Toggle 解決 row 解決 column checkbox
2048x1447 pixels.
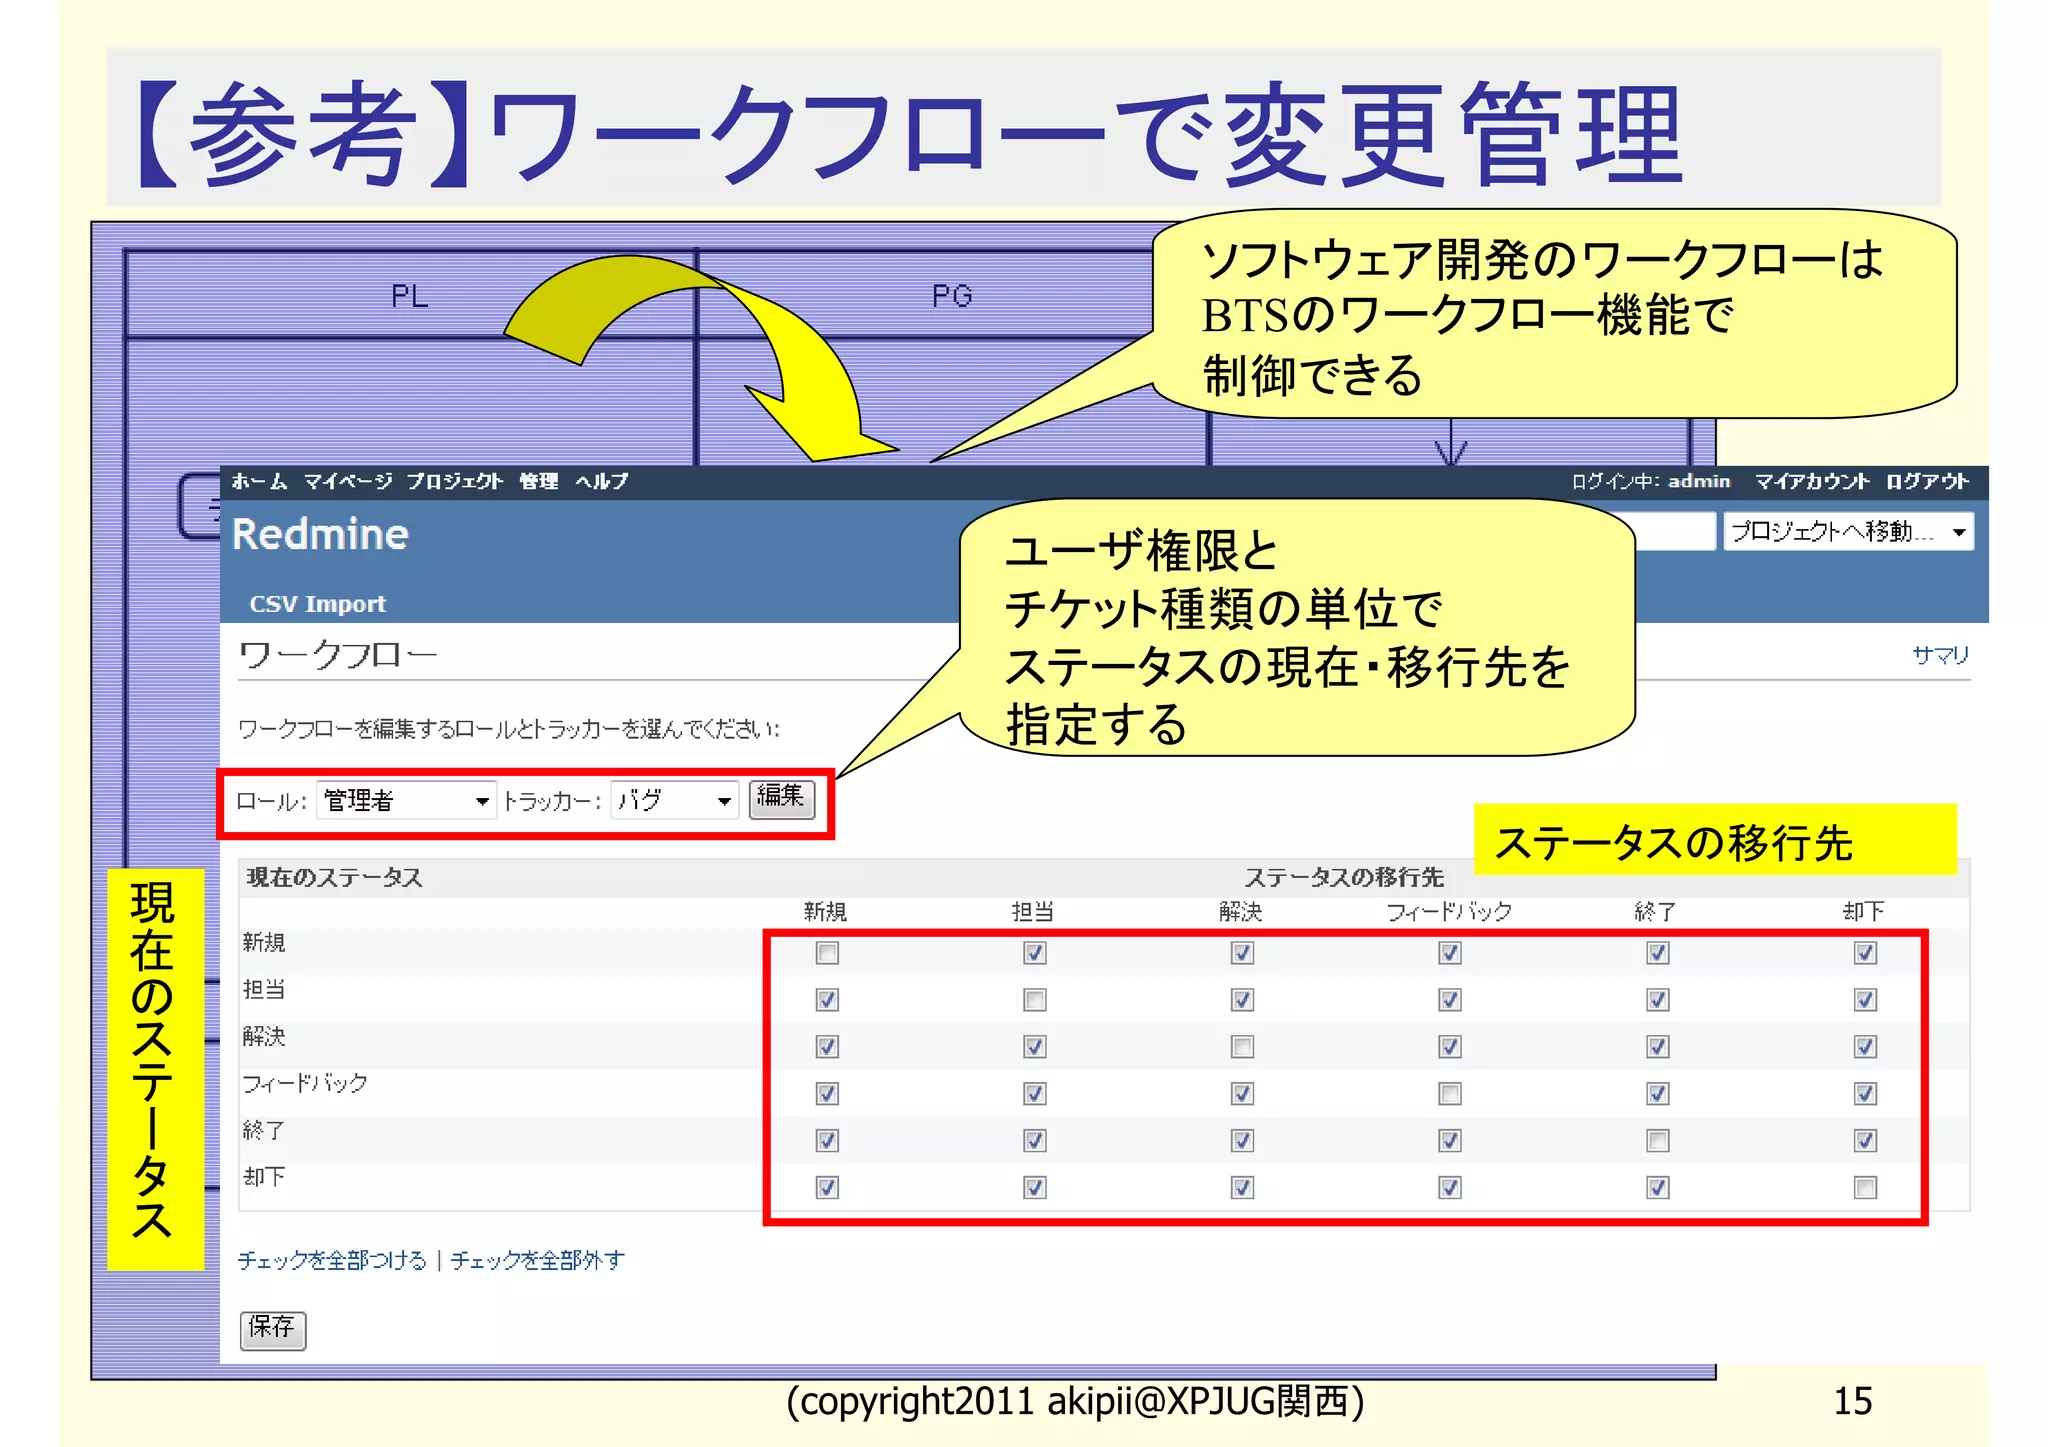click(x=1242, y=1047)
